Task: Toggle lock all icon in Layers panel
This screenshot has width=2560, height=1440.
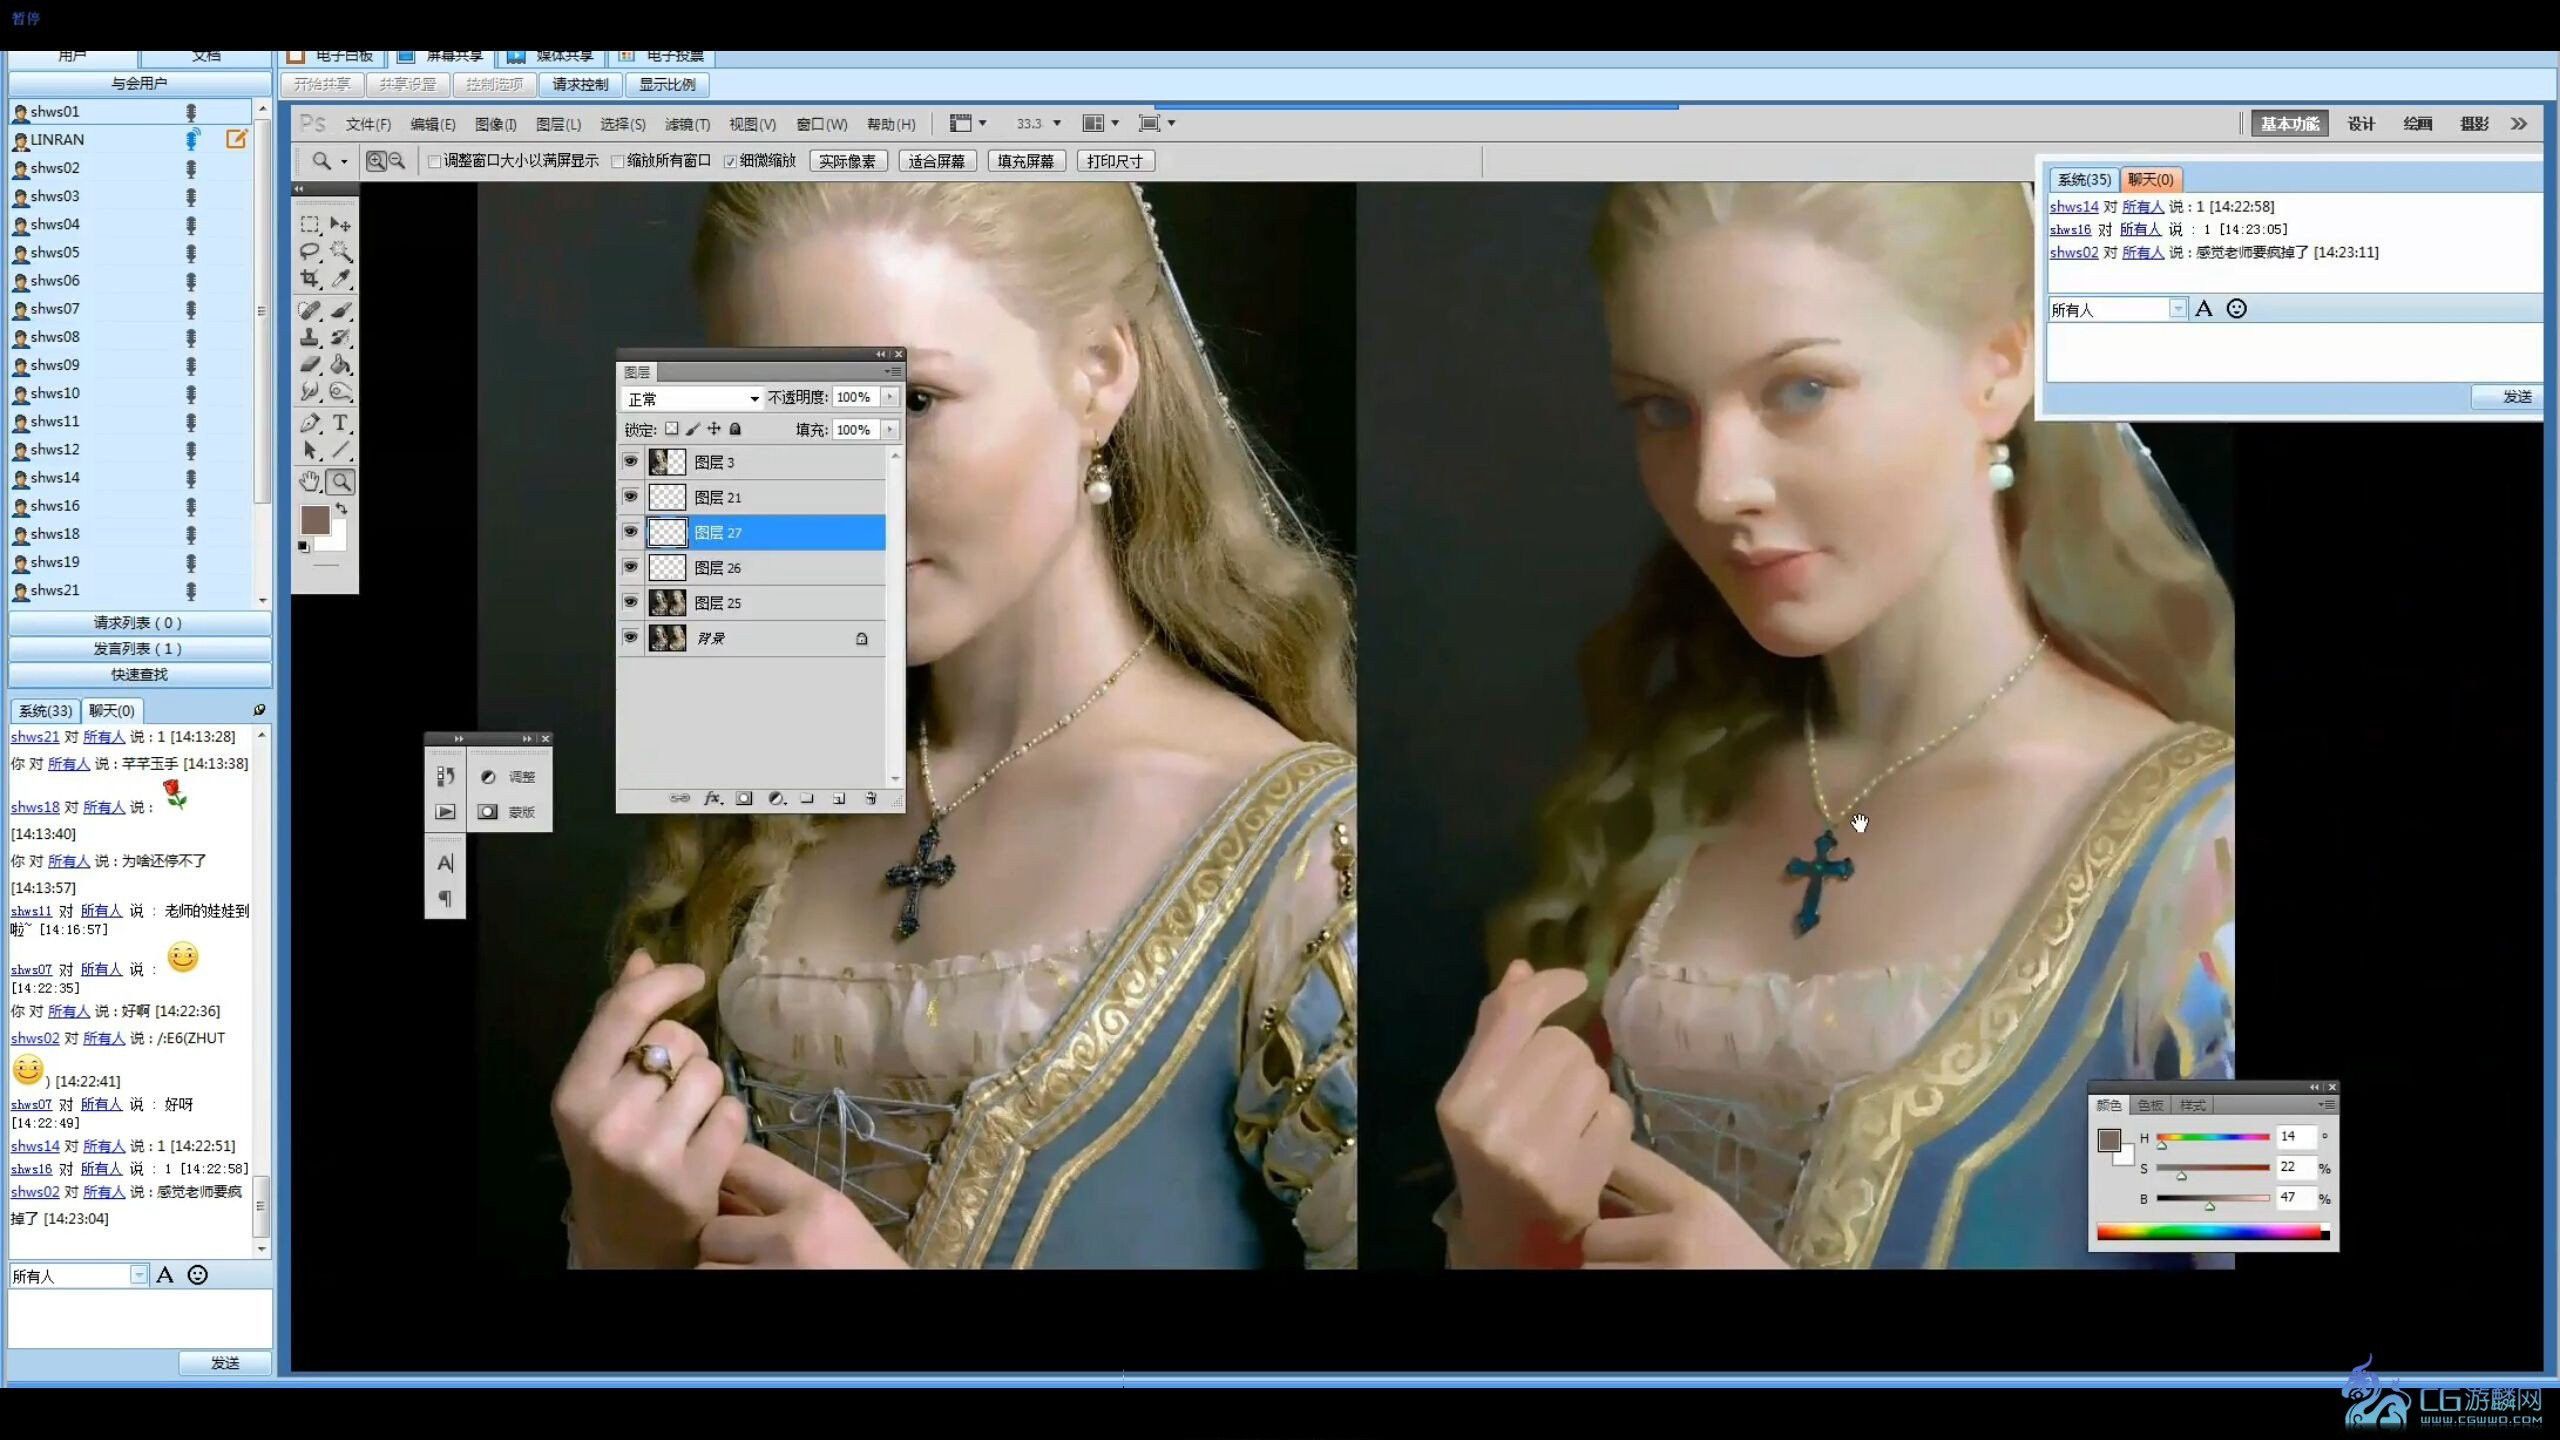Action: 736,429
